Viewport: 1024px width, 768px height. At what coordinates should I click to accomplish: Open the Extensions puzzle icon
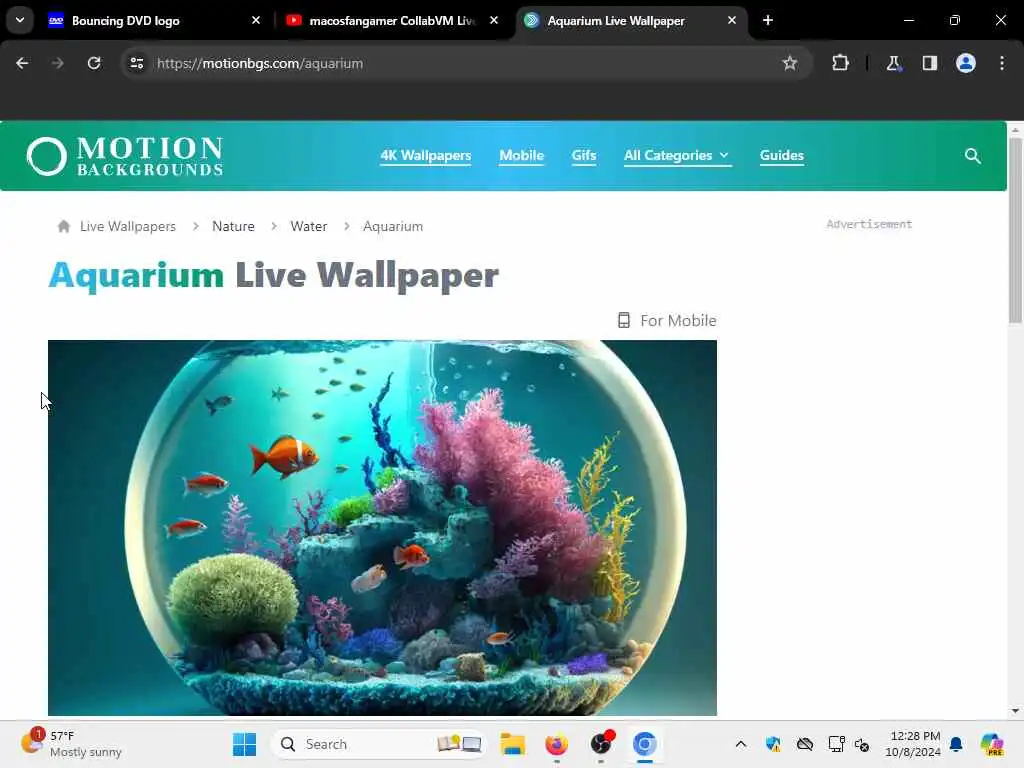click(x=840, y=63)
